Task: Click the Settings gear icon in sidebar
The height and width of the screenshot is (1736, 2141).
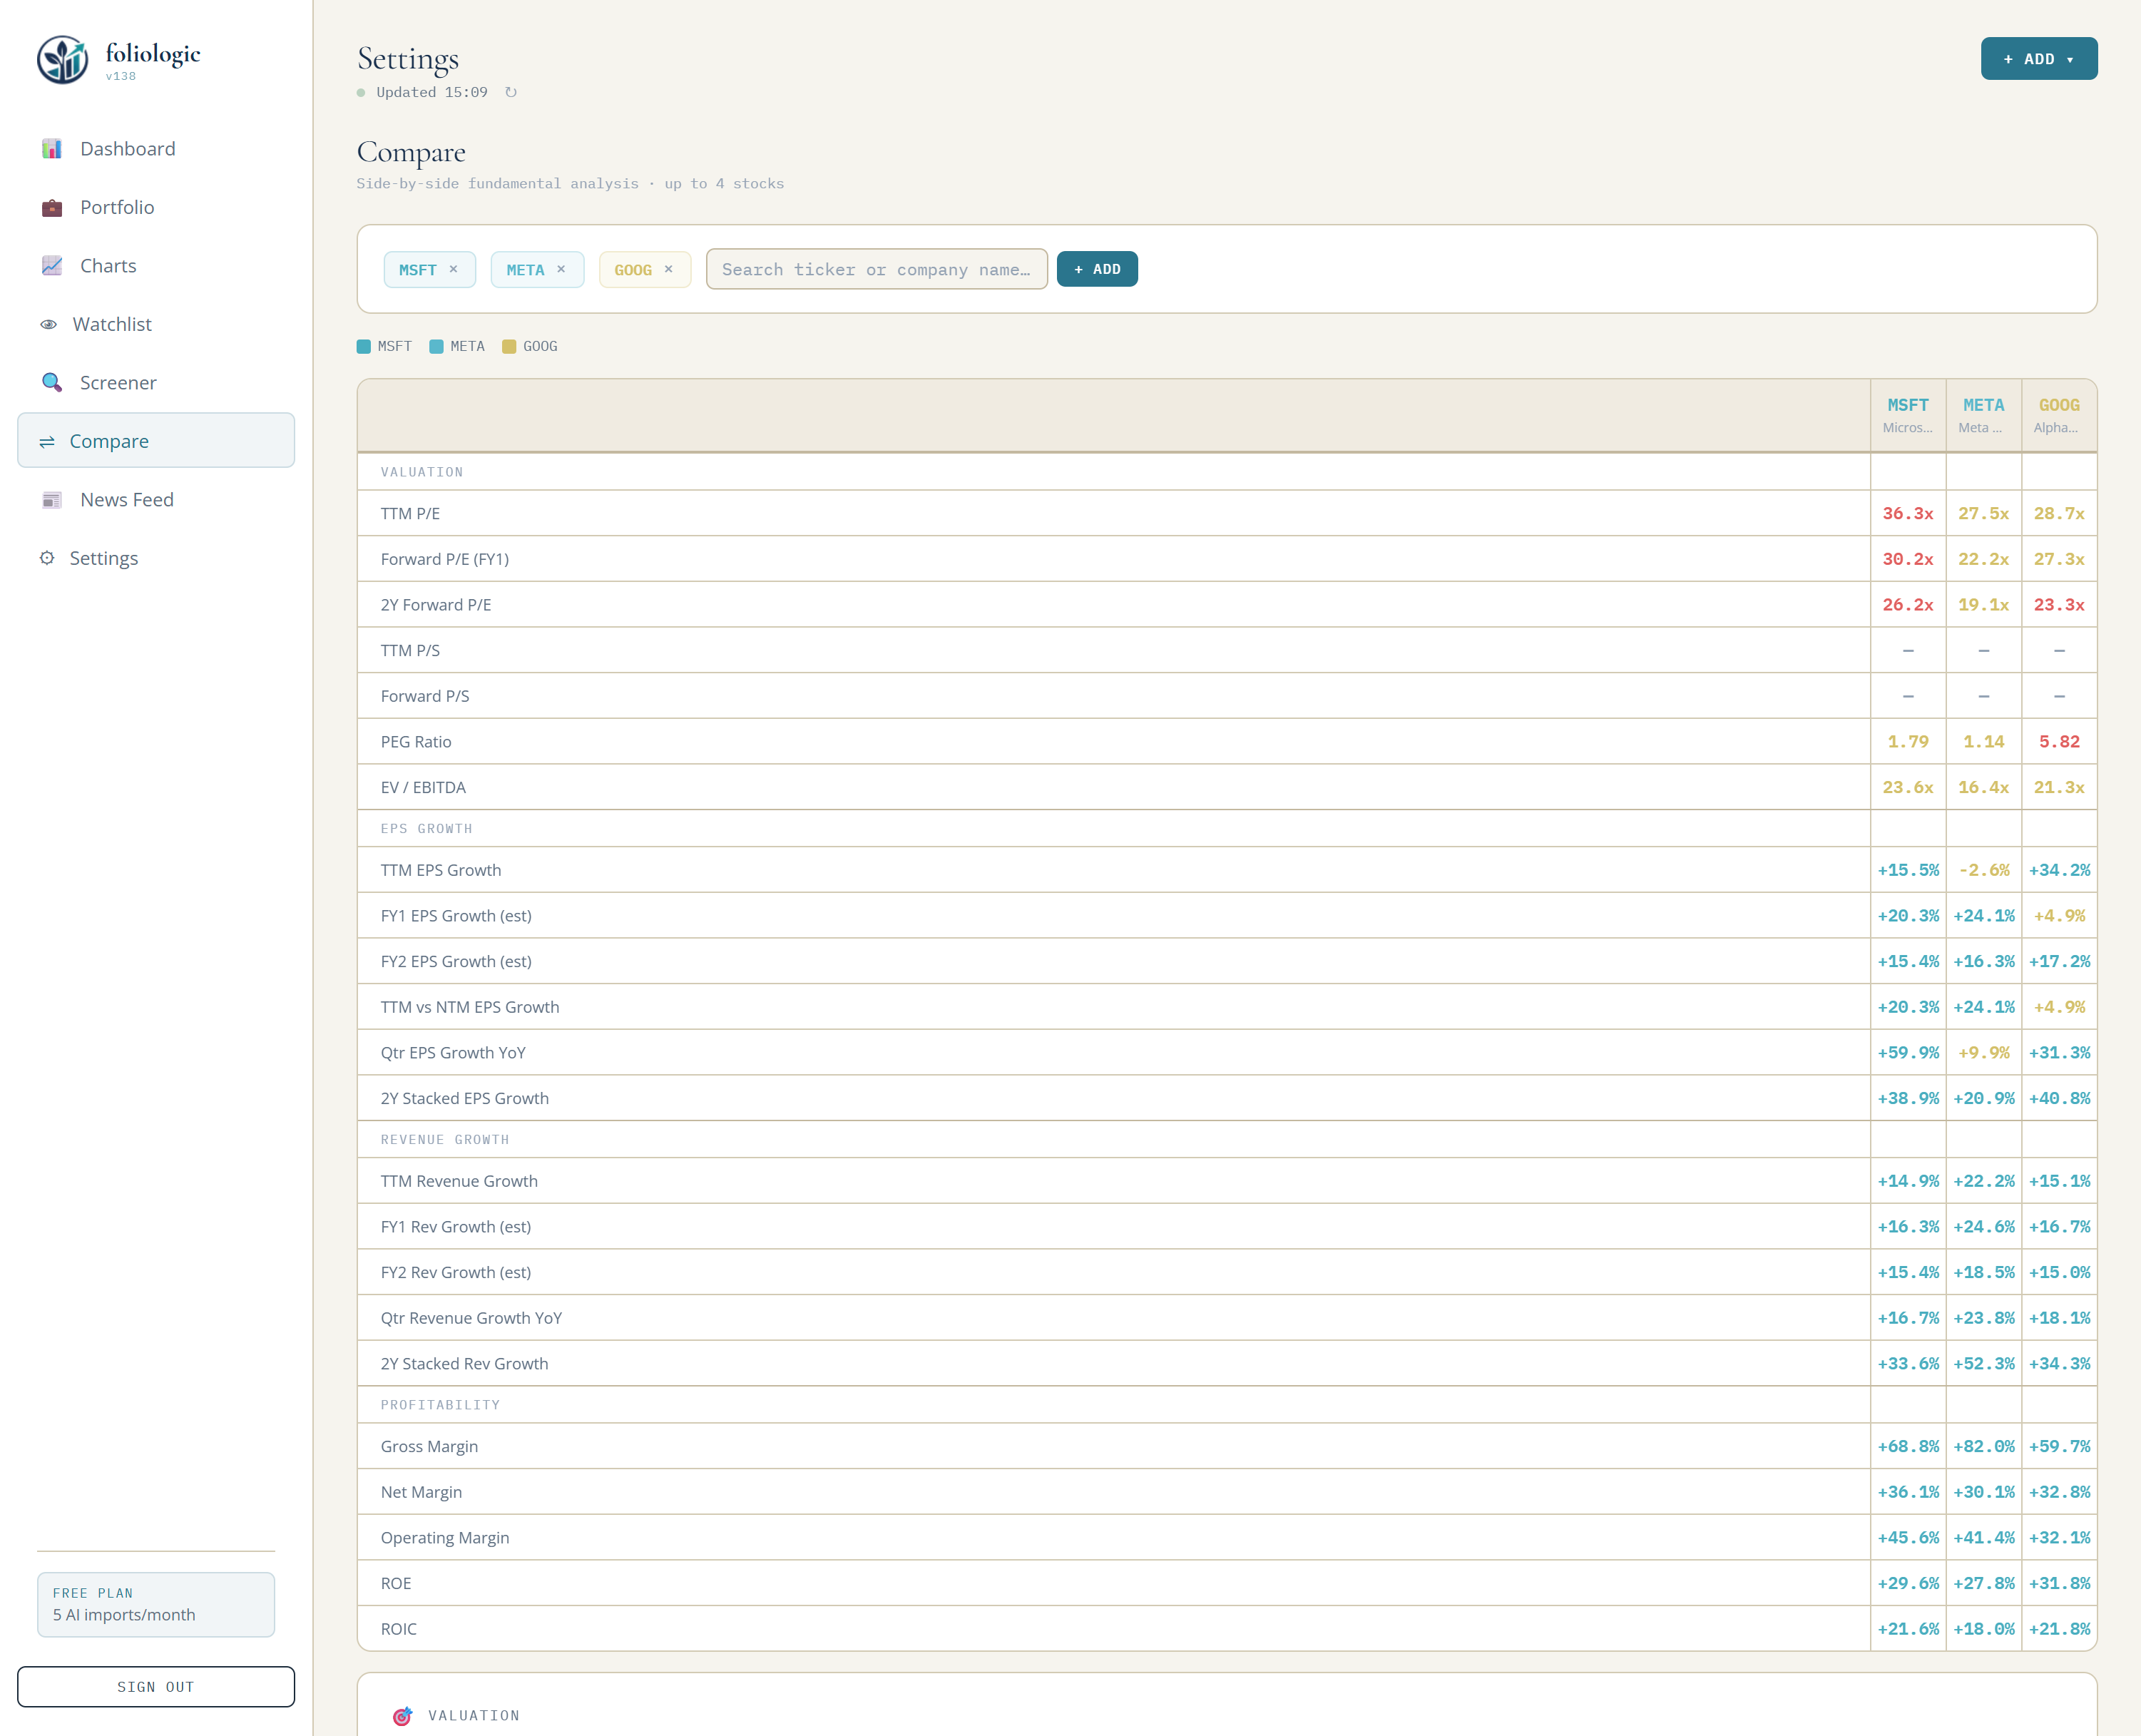Action: pyautogui.click(x=47, y=558)
